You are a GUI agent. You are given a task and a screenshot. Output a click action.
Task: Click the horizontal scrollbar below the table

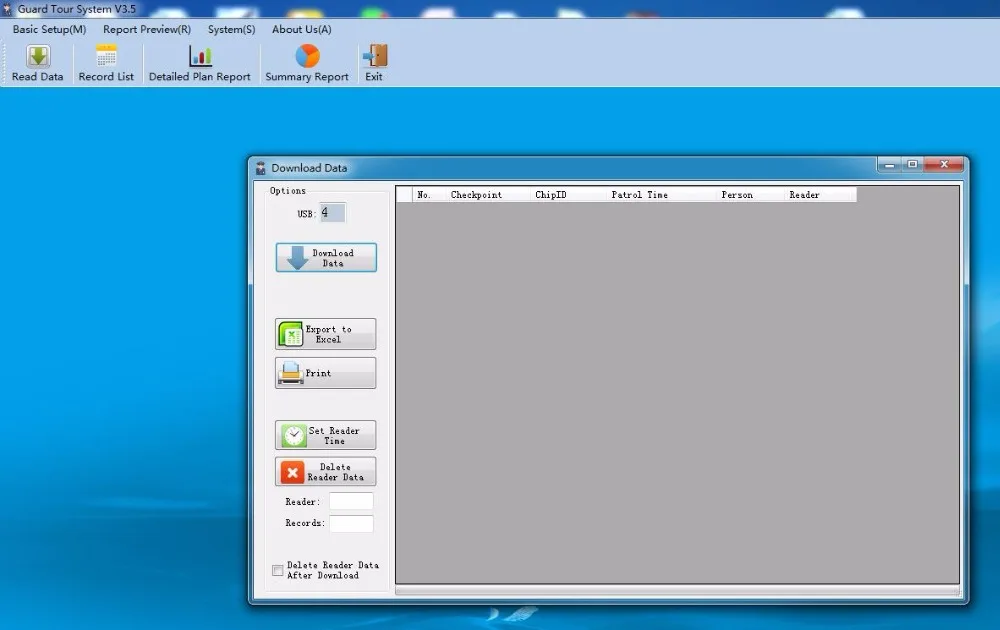tap(677, 591)
